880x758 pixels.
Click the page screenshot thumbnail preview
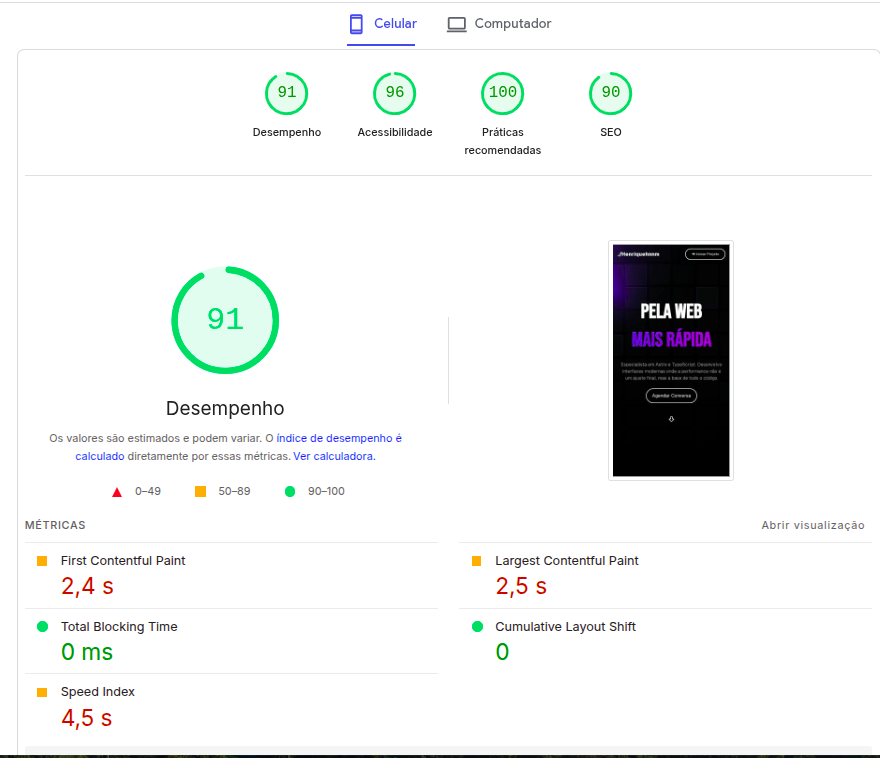pyautogui.click(x=671, y=360)
